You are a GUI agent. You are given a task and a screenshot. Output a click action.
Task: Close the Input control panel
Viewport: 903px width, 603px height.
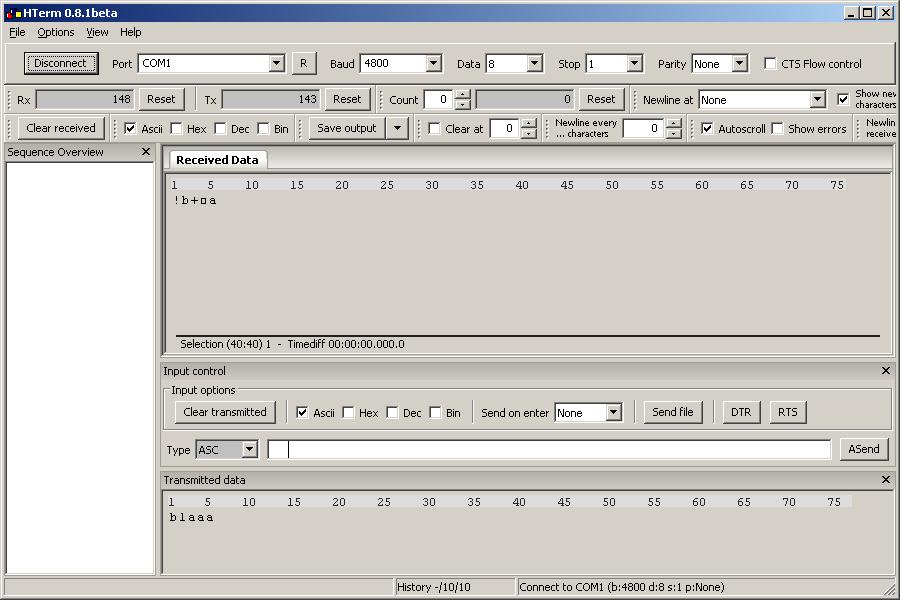886,371
